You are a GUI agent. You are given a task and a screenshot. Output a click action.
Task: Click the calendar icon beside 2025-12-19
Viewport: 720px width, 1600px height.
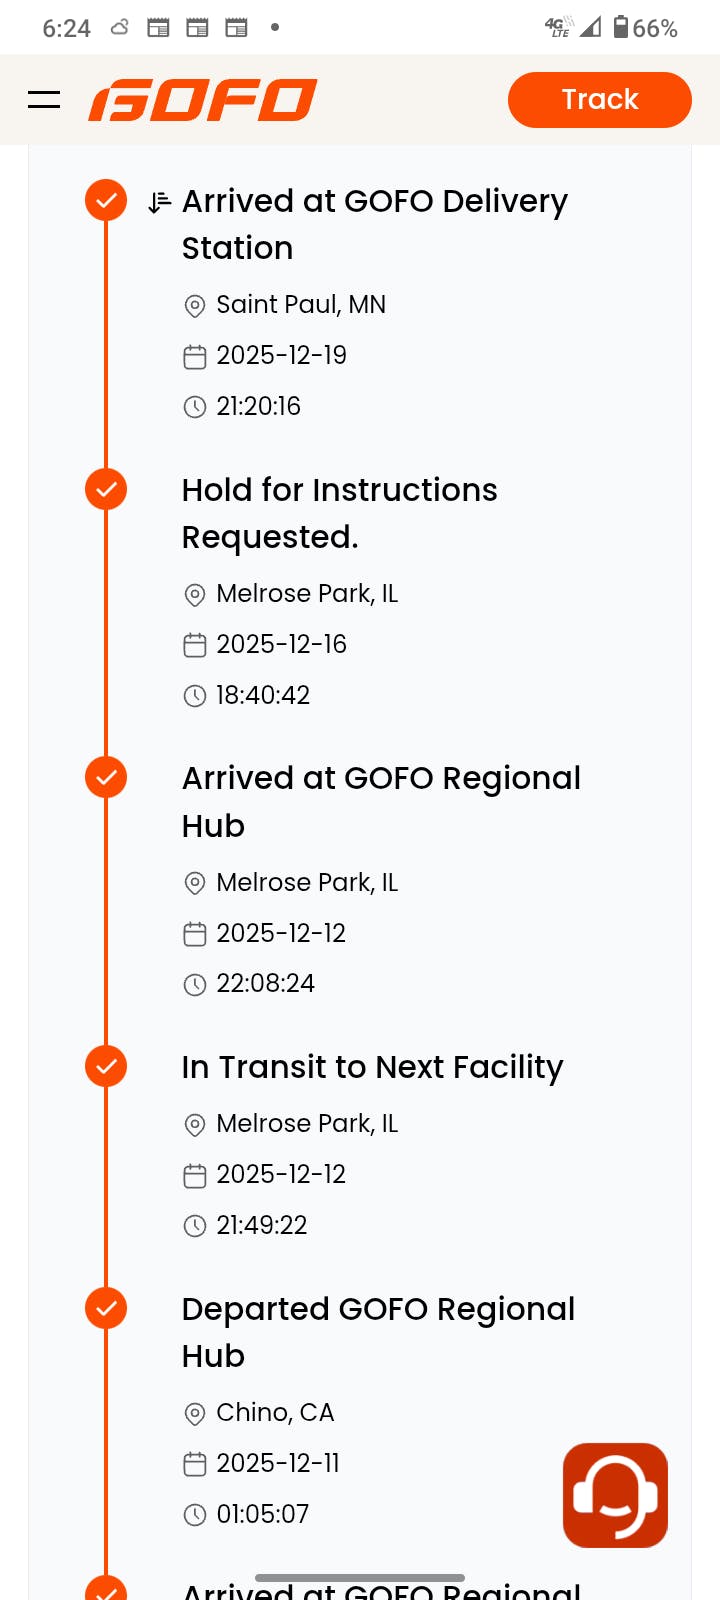[195, 357]
